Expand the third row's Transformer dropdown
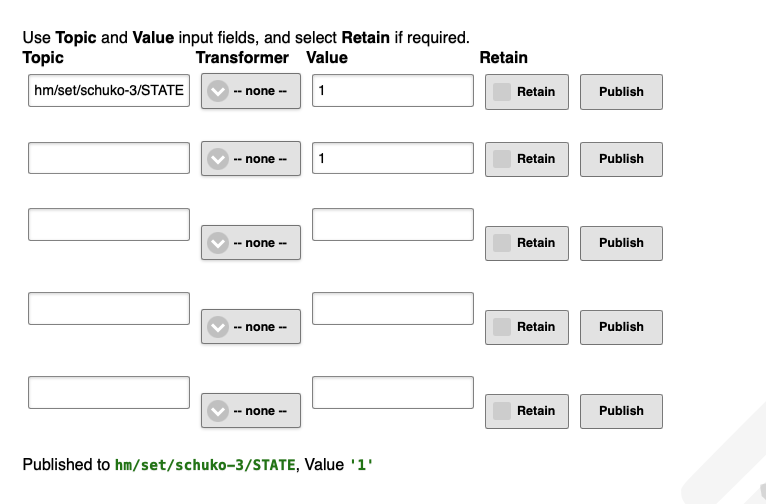Image resolution: width=766 pixels, height=504 pixels. (x=251, y=243)
